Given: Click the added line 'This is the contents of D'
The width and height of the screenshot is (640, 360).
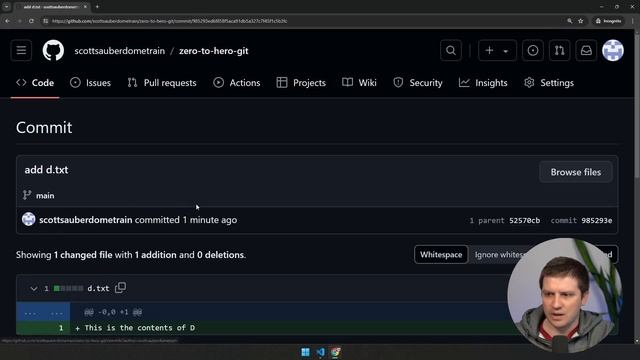Looking at the screenshot, I should pyautogui.click(x=140, y=328).
